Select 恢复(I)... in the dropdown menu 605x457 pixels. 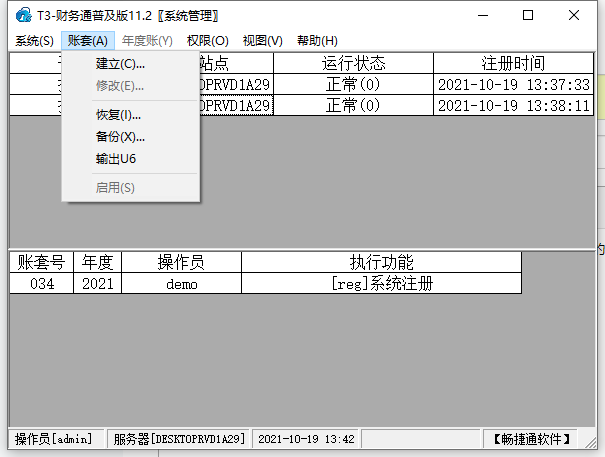pos(131,115)
